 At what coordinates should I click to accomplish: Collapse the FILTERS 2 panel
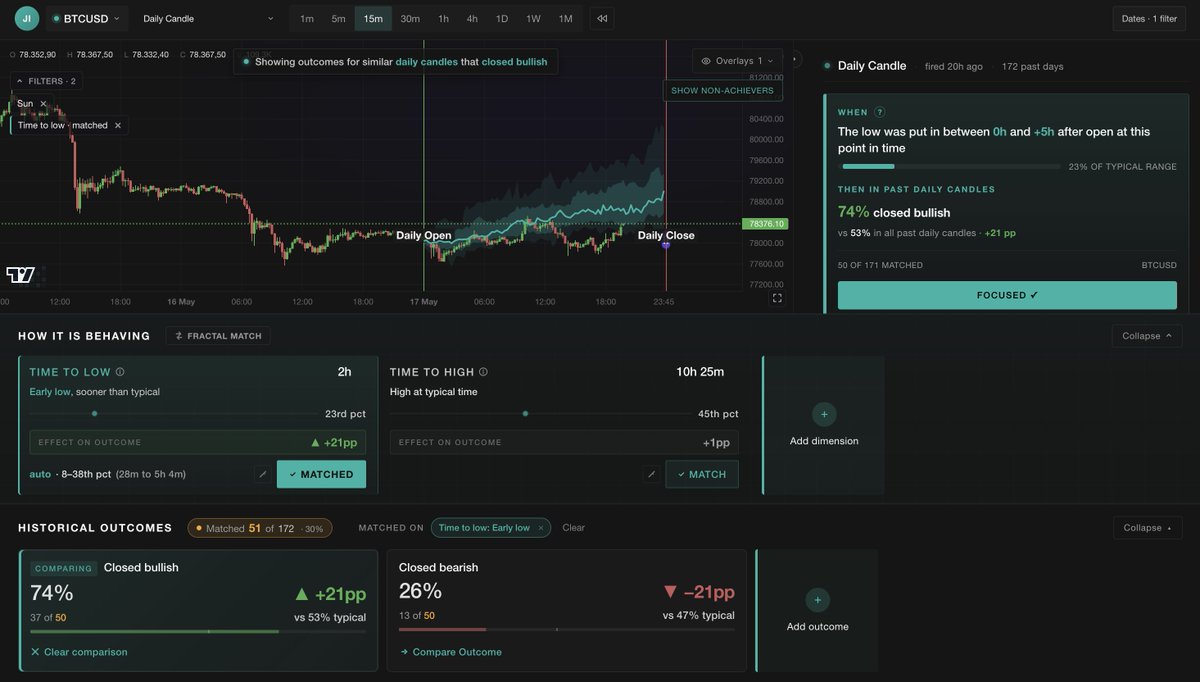point(47,81)
